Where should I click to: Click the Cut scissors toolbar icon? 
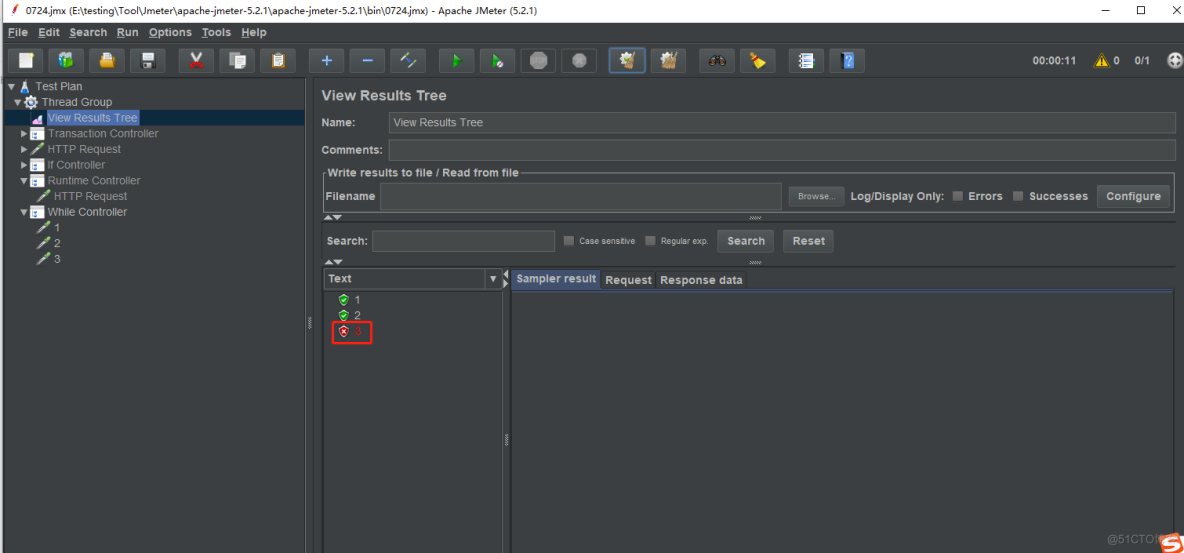[x=196, y=61]
